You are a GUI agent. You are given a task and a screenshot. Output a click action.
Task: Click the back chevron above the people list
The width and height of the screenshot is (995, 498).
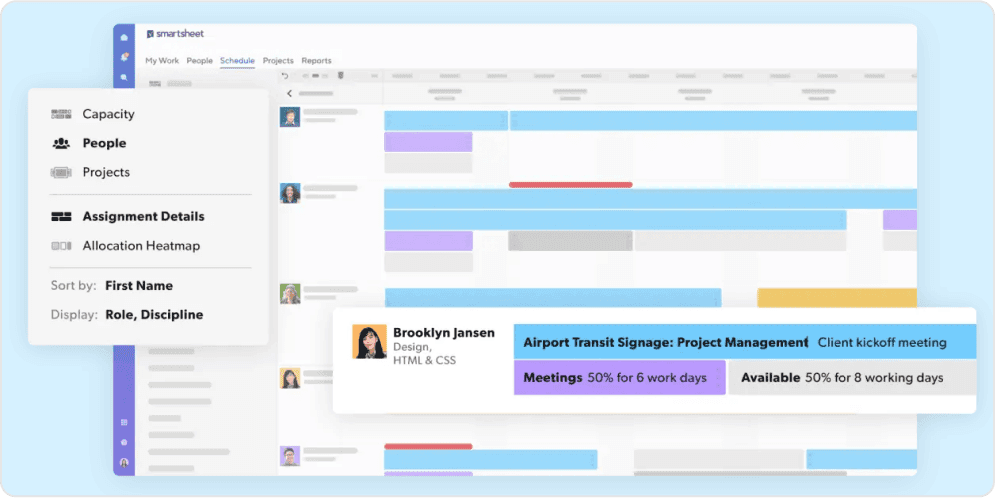click(289, 93)
